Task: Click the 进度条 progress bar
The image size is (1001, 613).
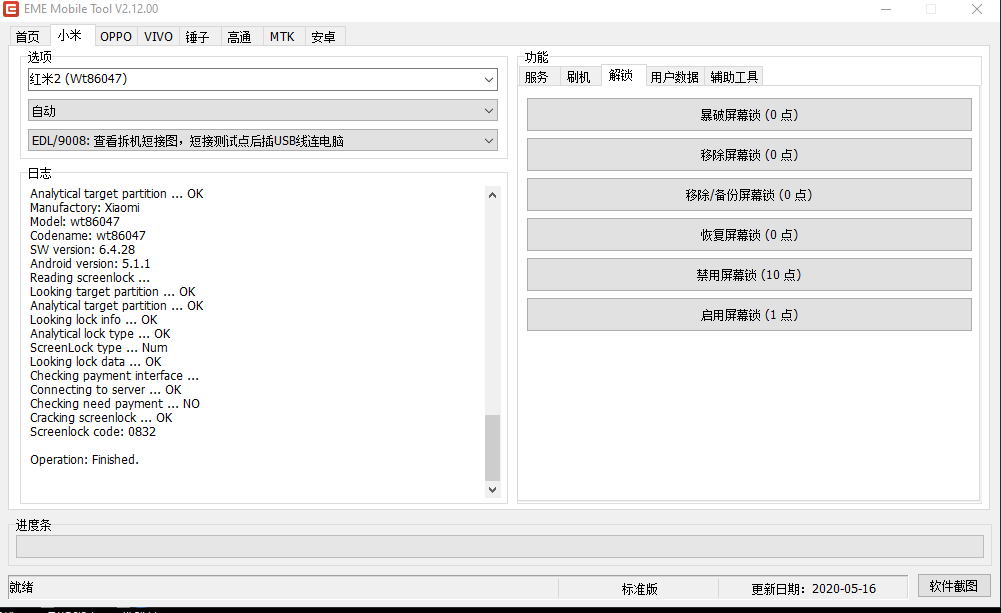Action: point(500,547)
